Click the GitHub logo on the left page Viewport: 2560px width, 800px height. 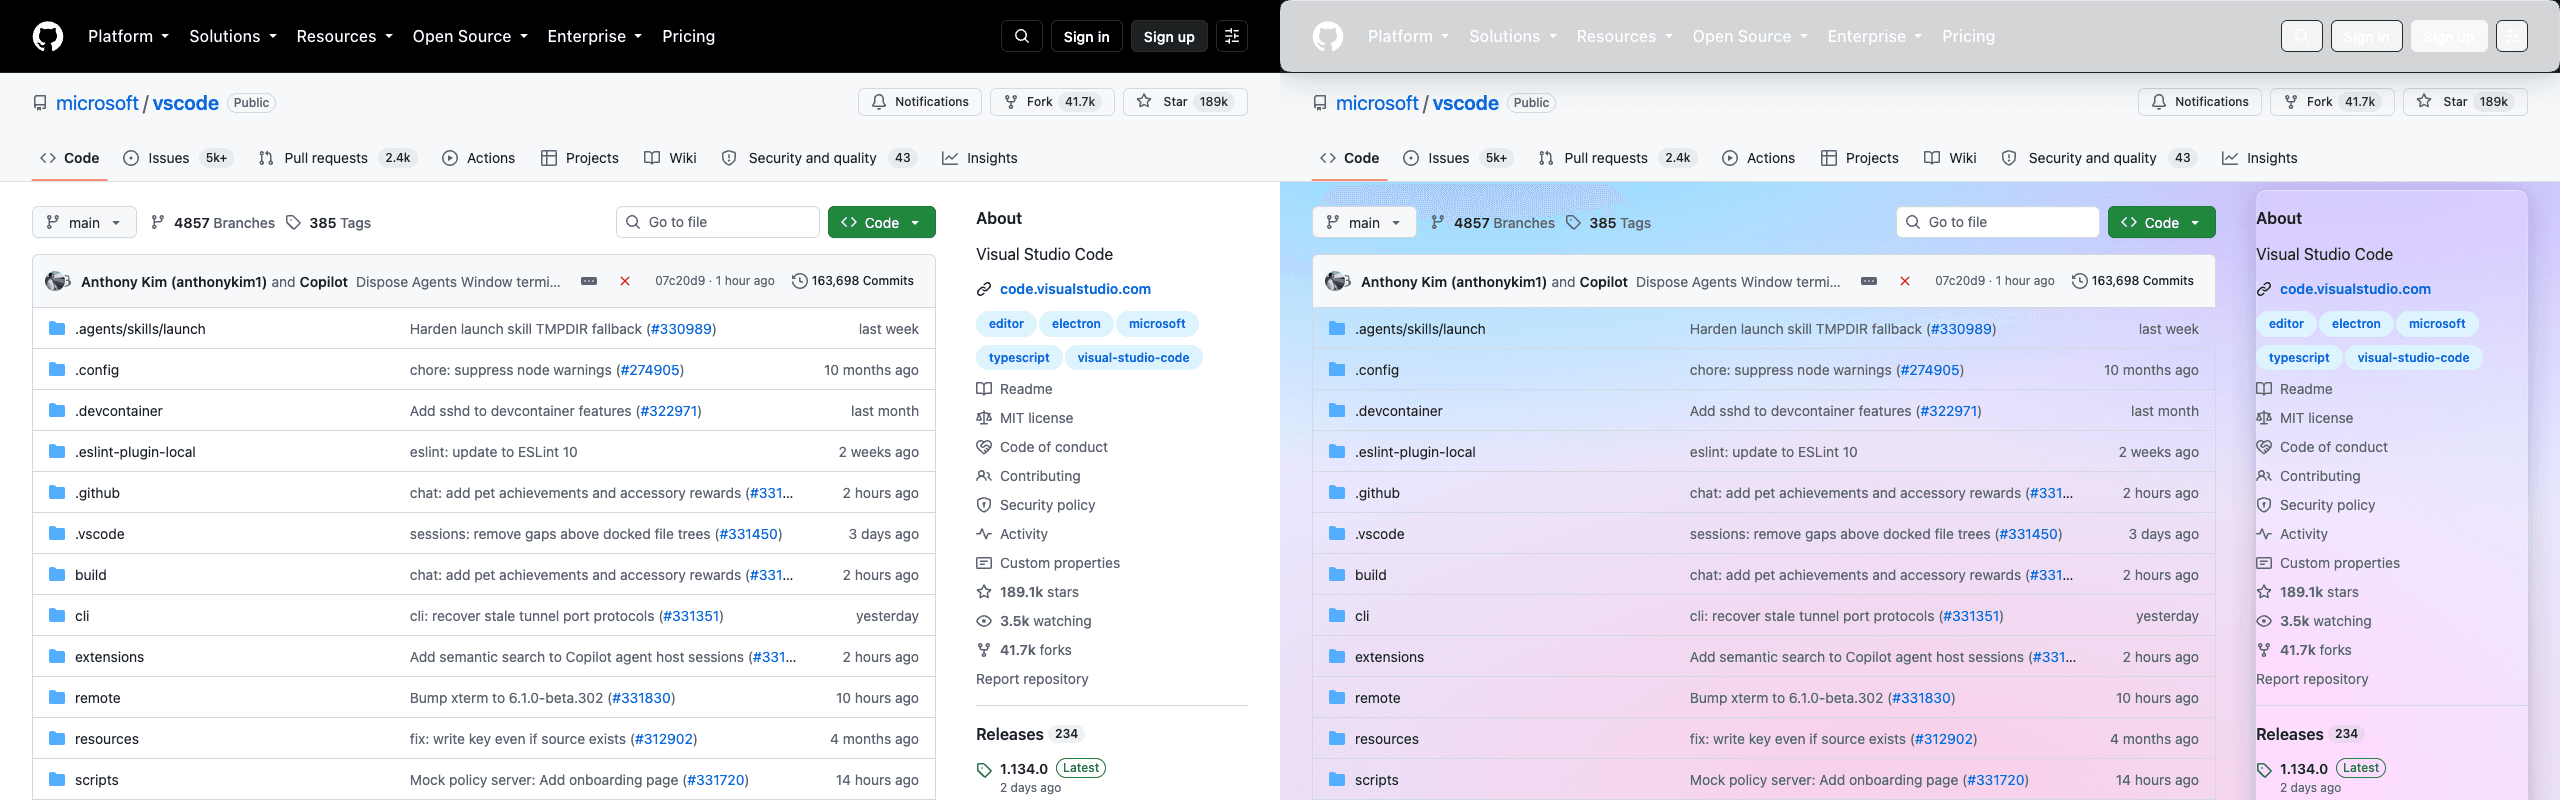pyautogui.click(x=48, y=36)
